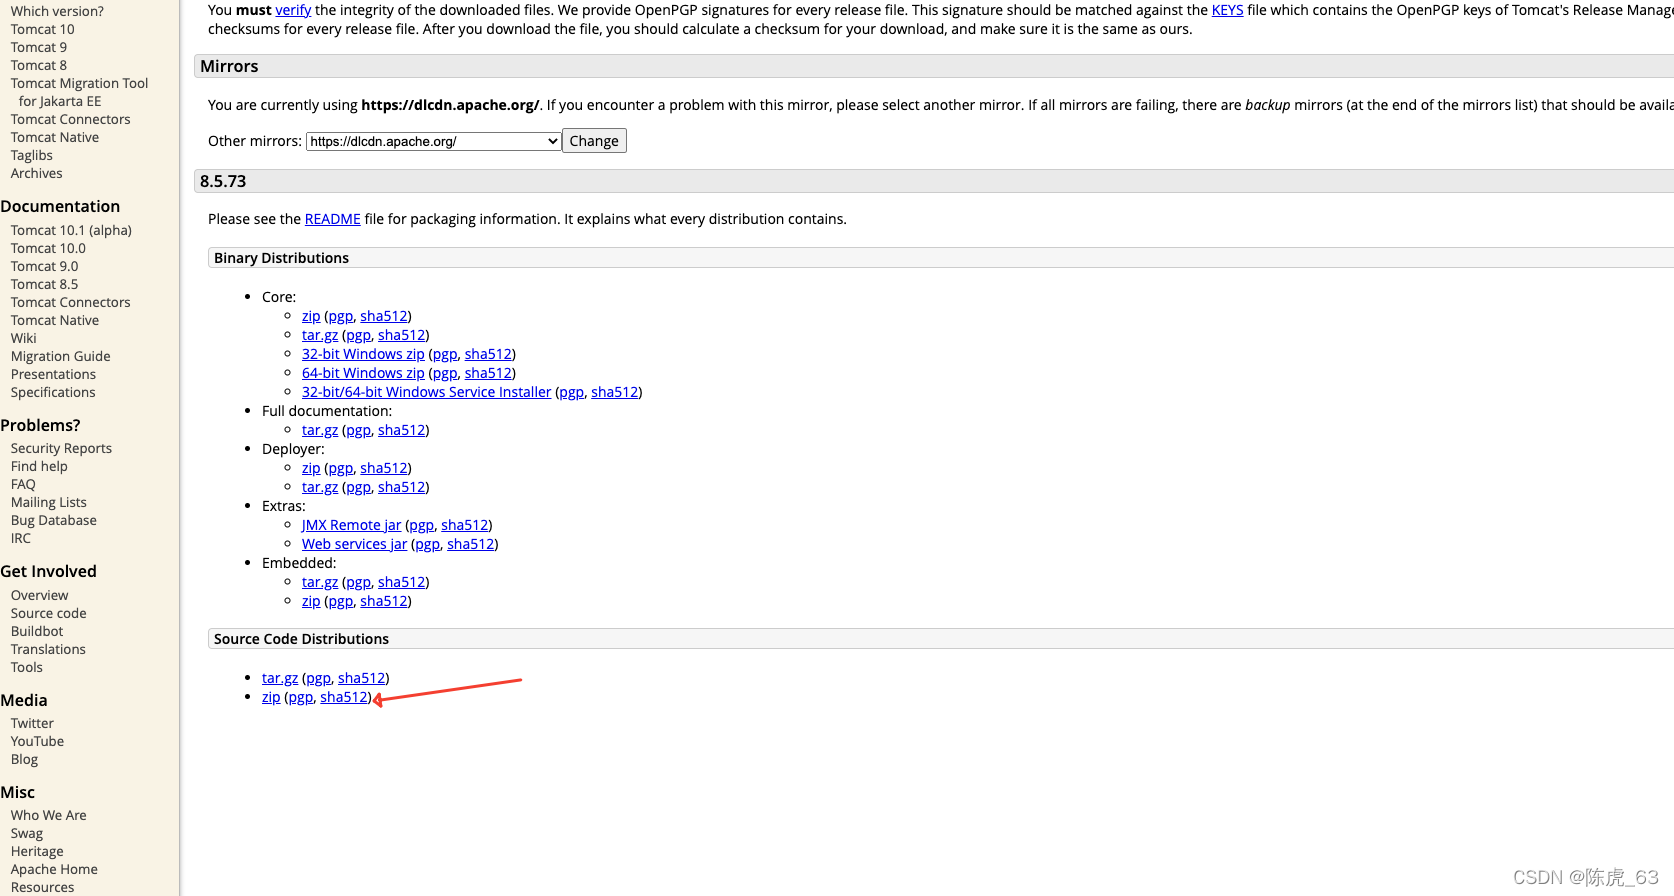The height and width of the screenshot is (896, 1674).
Task: Open Find help link
Action: tap(39, 466)
